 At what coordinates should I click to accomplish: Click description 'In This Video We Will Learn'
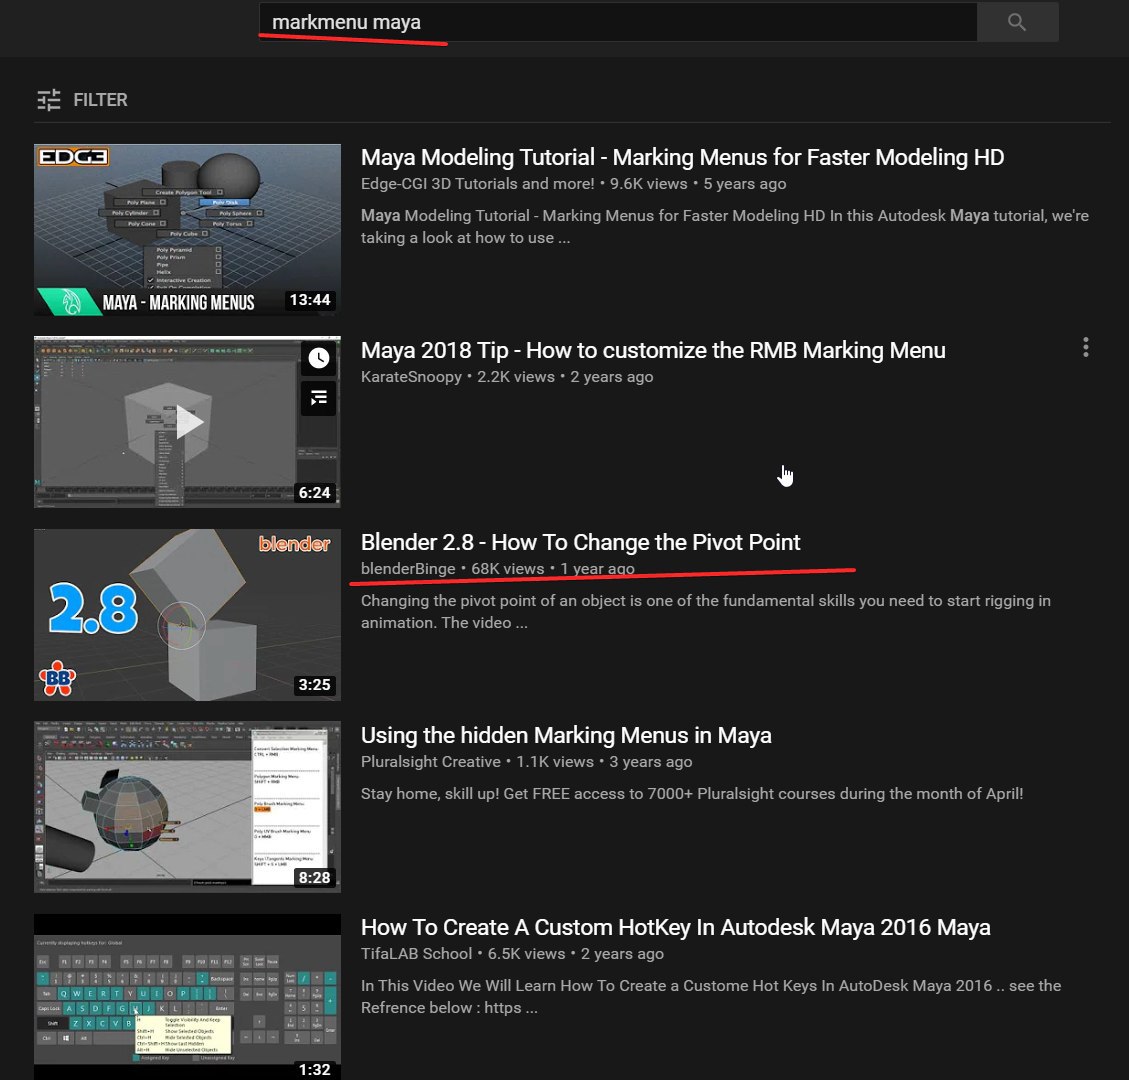tap(711, 996)
